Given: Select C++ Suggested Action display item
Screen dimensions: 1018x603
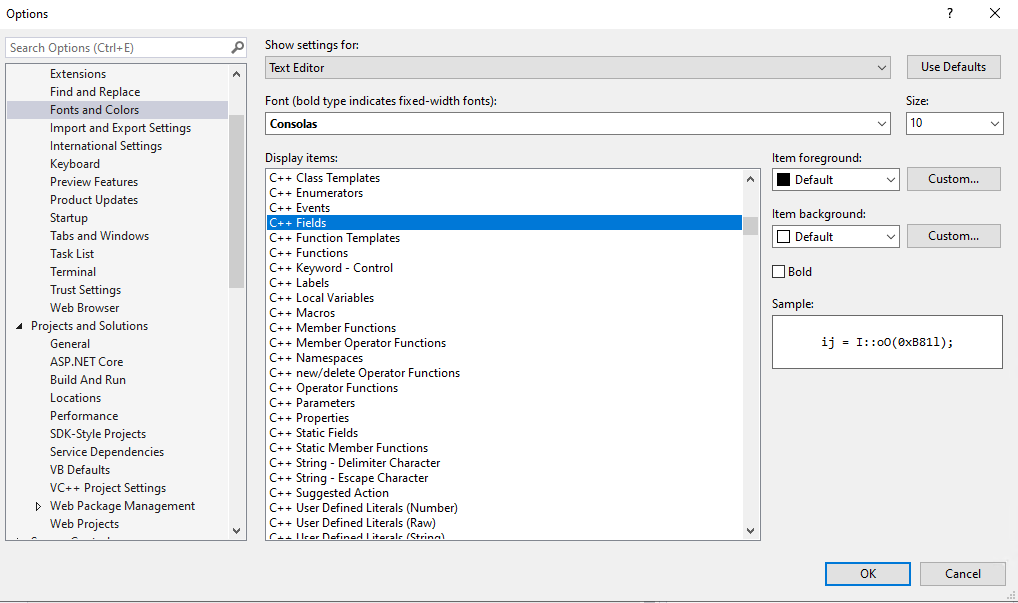Looking at the screenshot, I should click(x=504, y=493).
